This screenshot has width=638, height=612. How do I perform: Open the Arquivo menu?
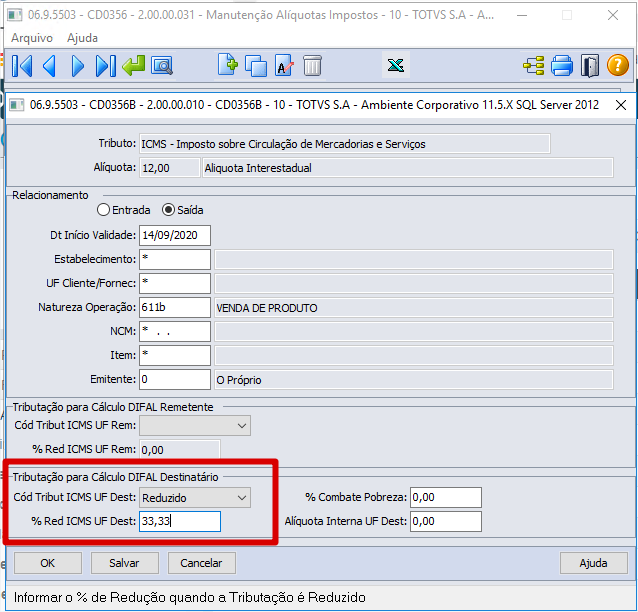(32, 38)
